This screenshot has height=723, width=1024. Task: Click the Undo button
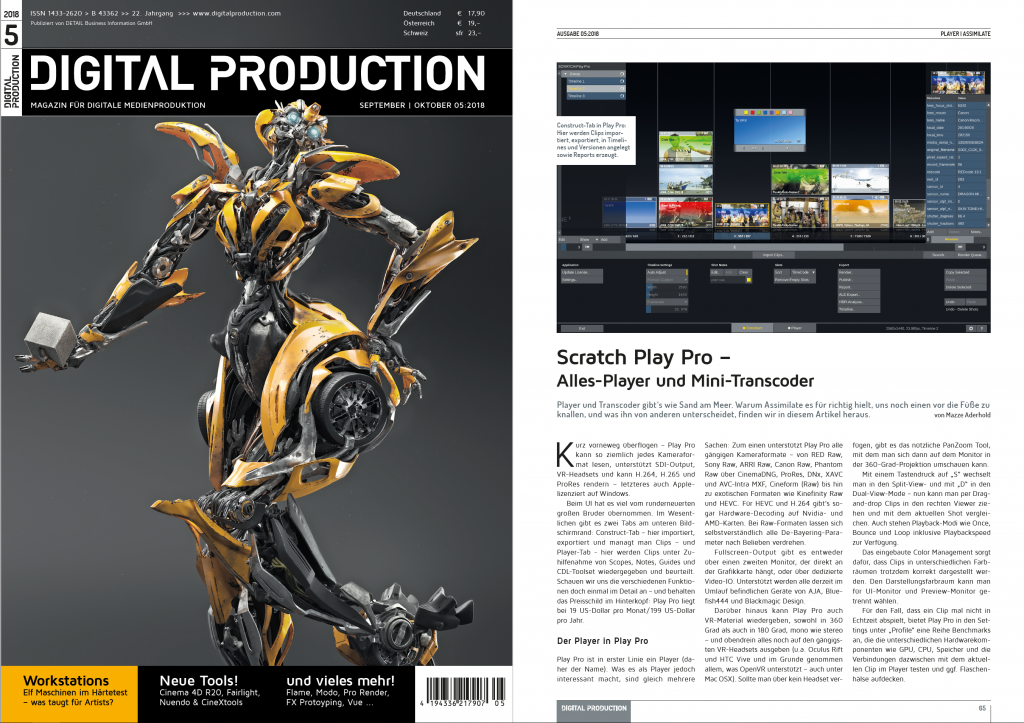(953, 302)
